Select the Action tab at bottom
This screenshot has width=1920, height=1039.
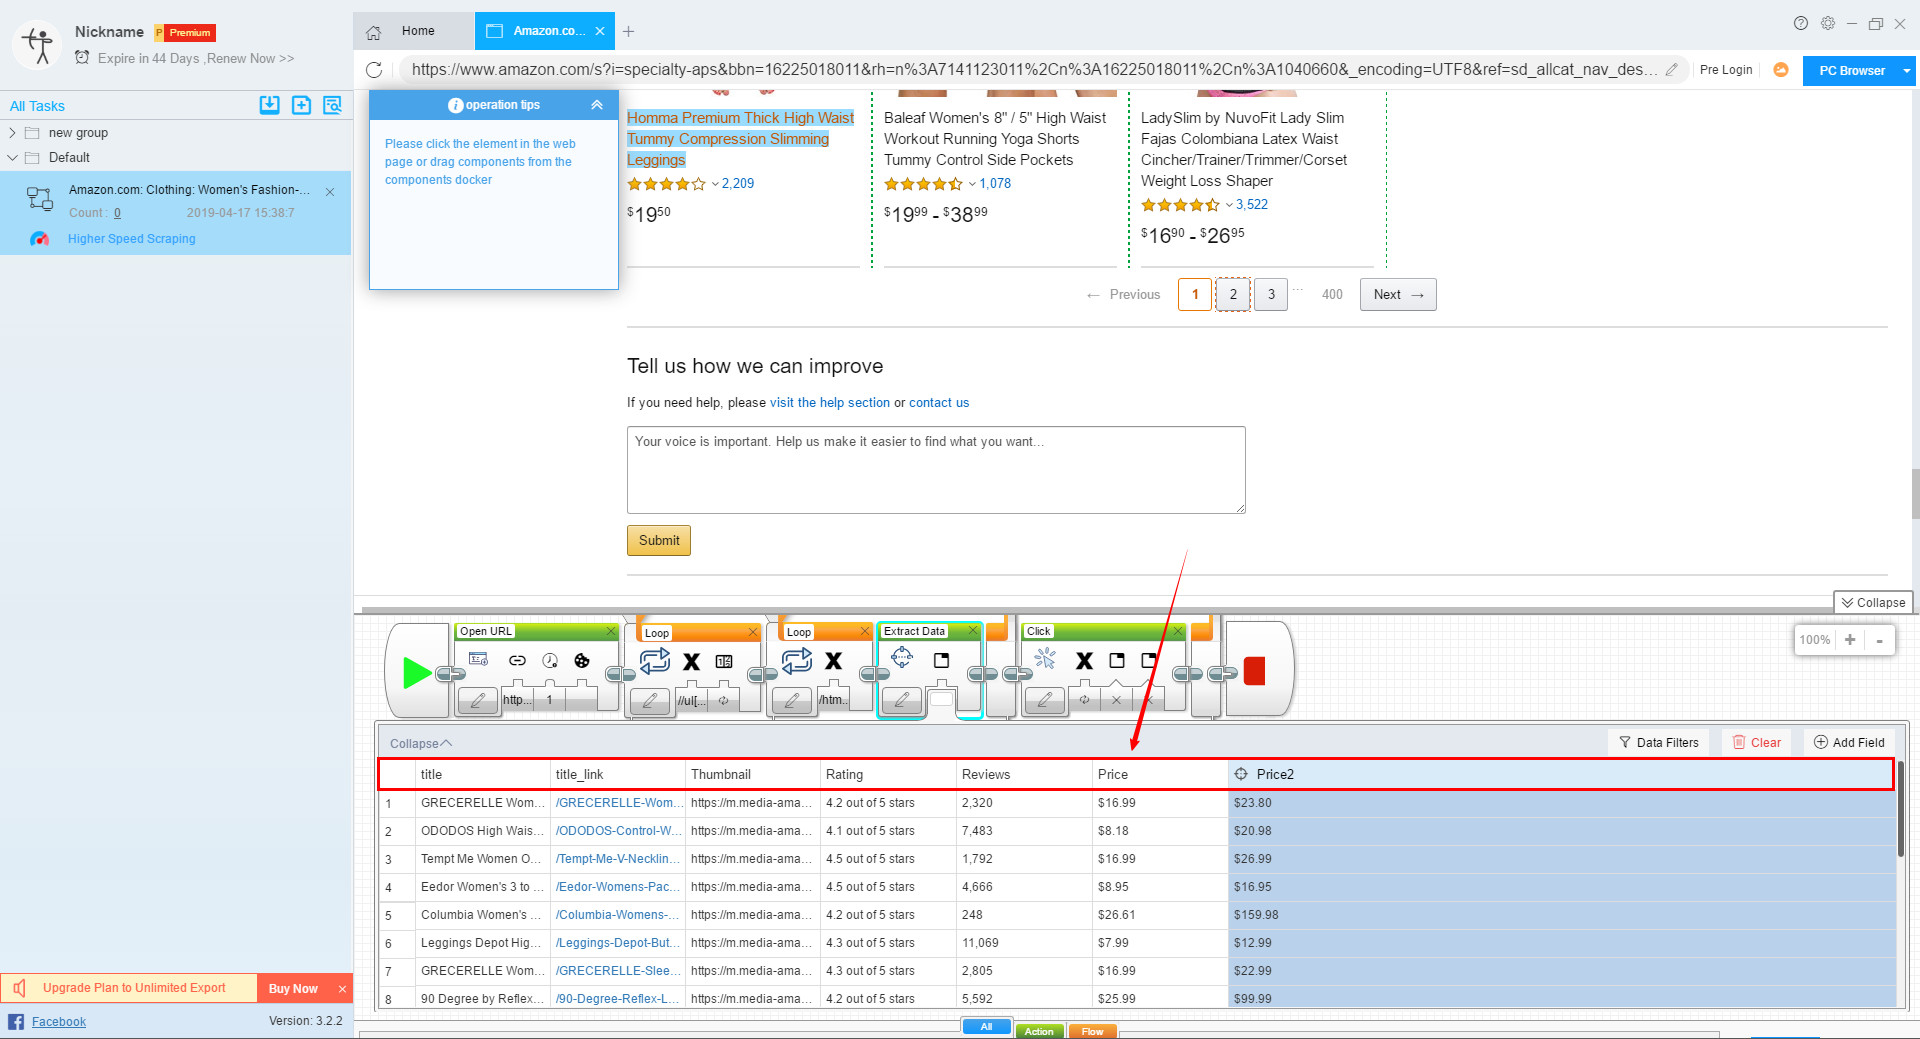tap(1039, 1031)
